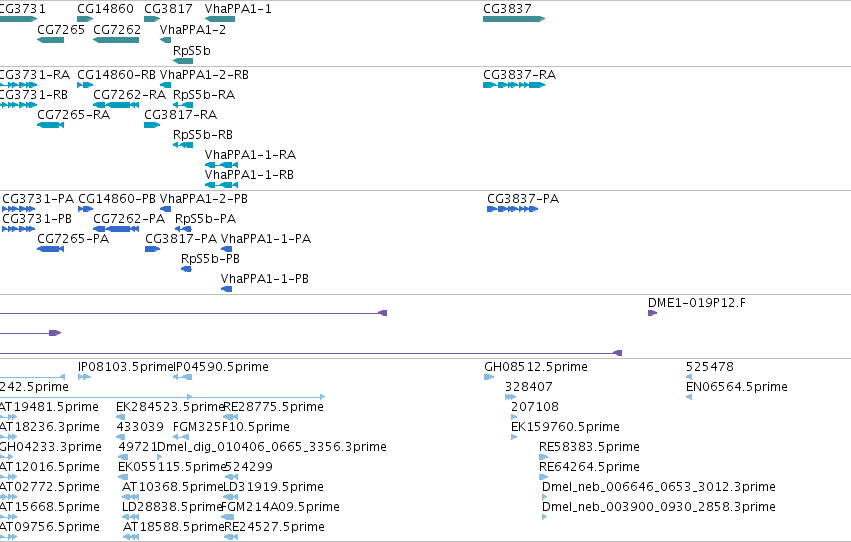851x542 pixels.
Task: Select the VhaPPA1-1 gene label
Action: click(238, 9)
